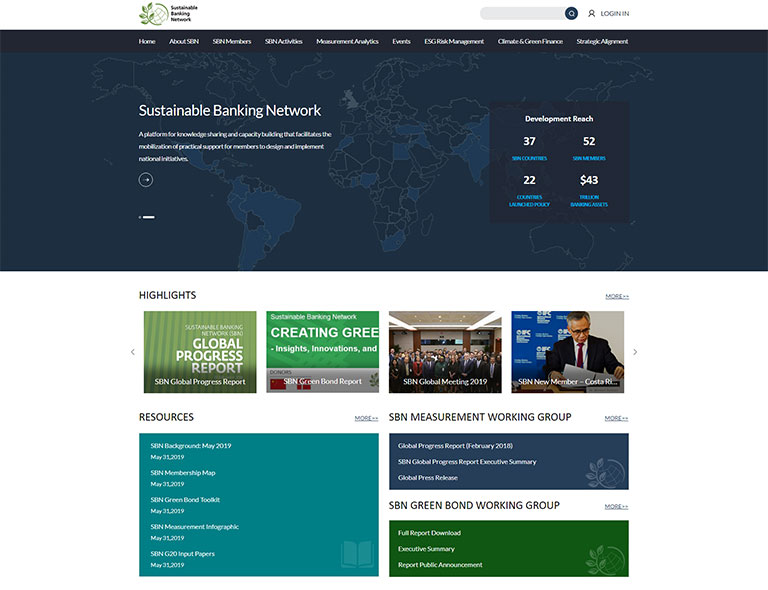Open the SBN Global Progress Report thumbnail
This screenshot has height=590, width=768.
(x=200, y=352)
